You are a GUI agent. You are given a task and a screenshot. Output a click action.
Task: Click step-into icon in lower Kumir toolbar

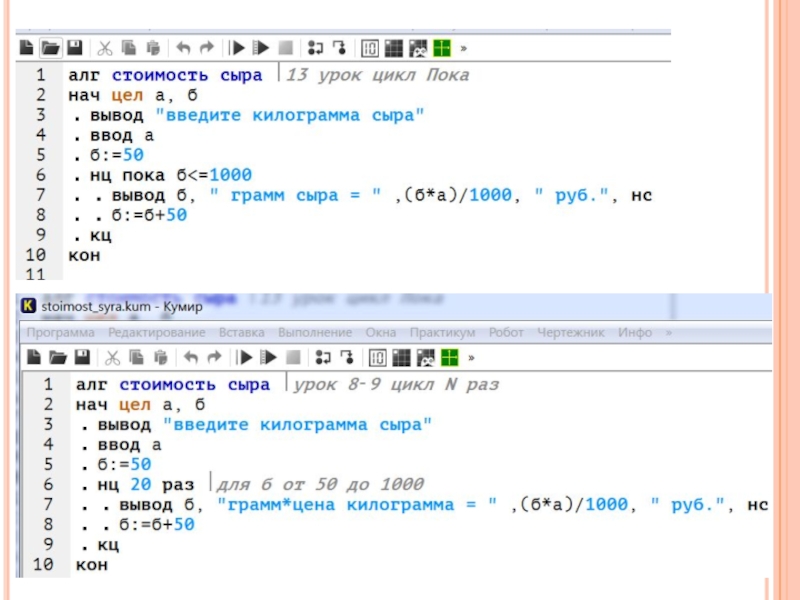click(323, 357)
